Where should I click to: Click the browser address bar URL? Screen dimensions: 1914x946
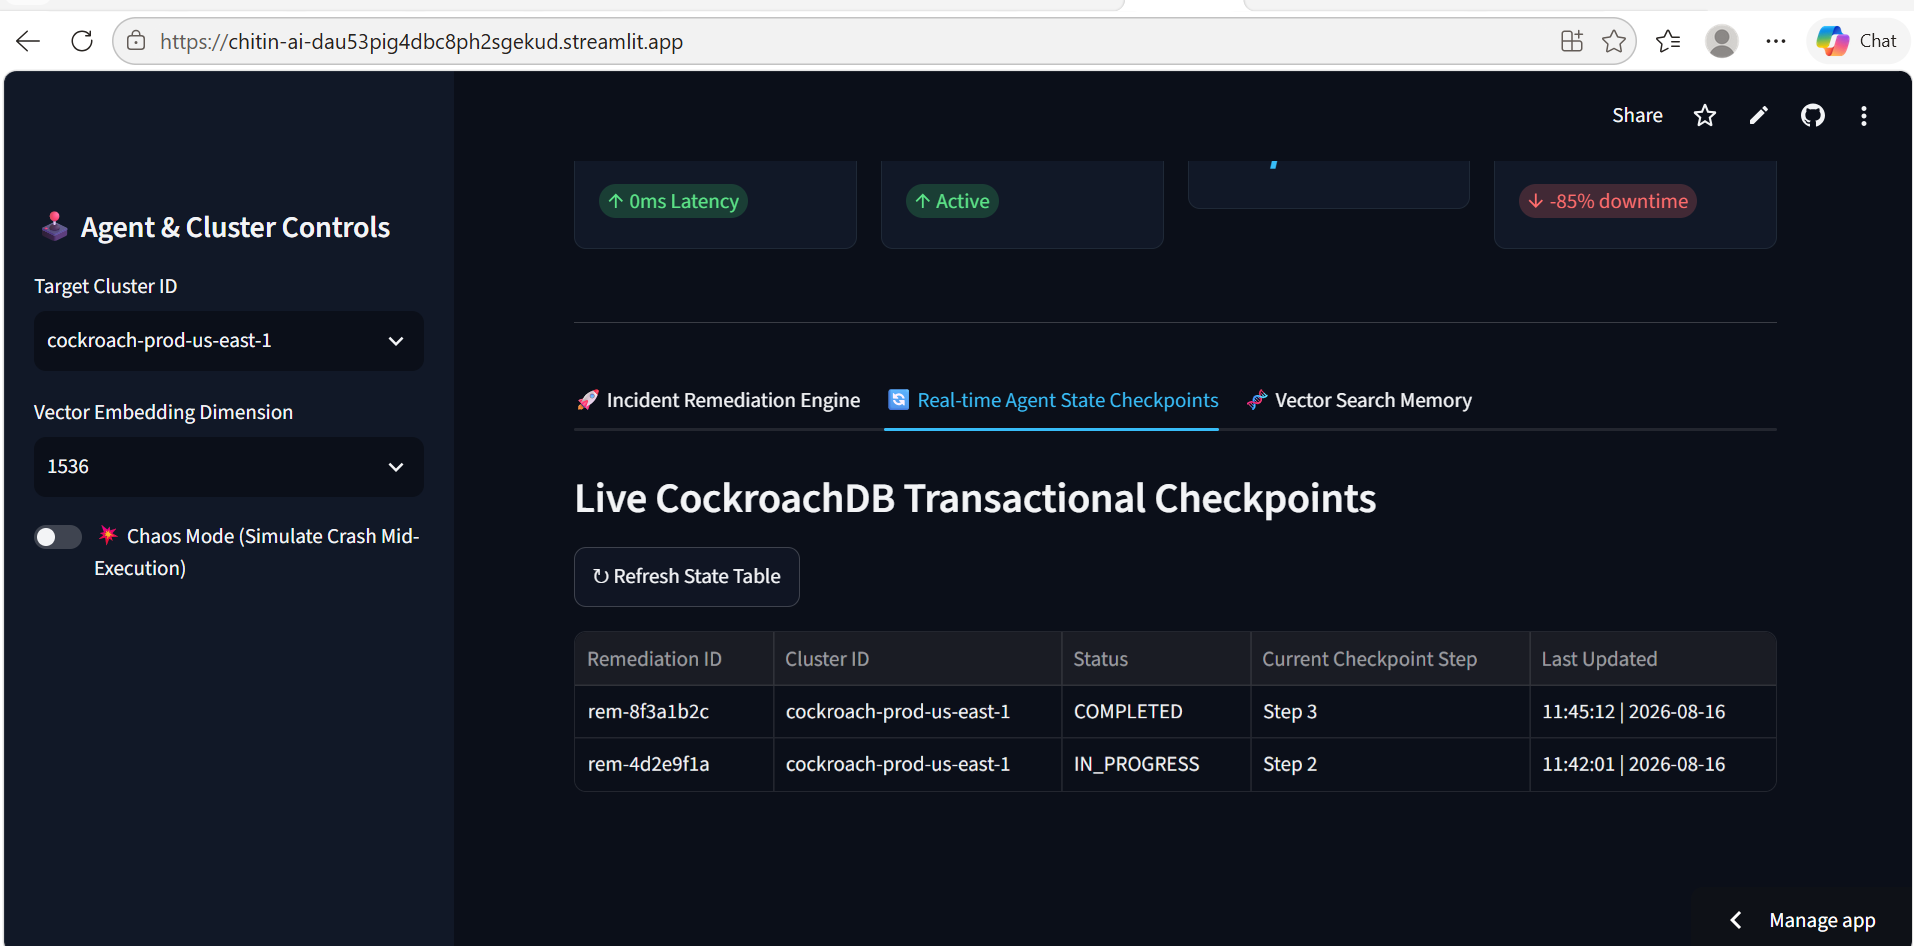[x=421, y=42]
